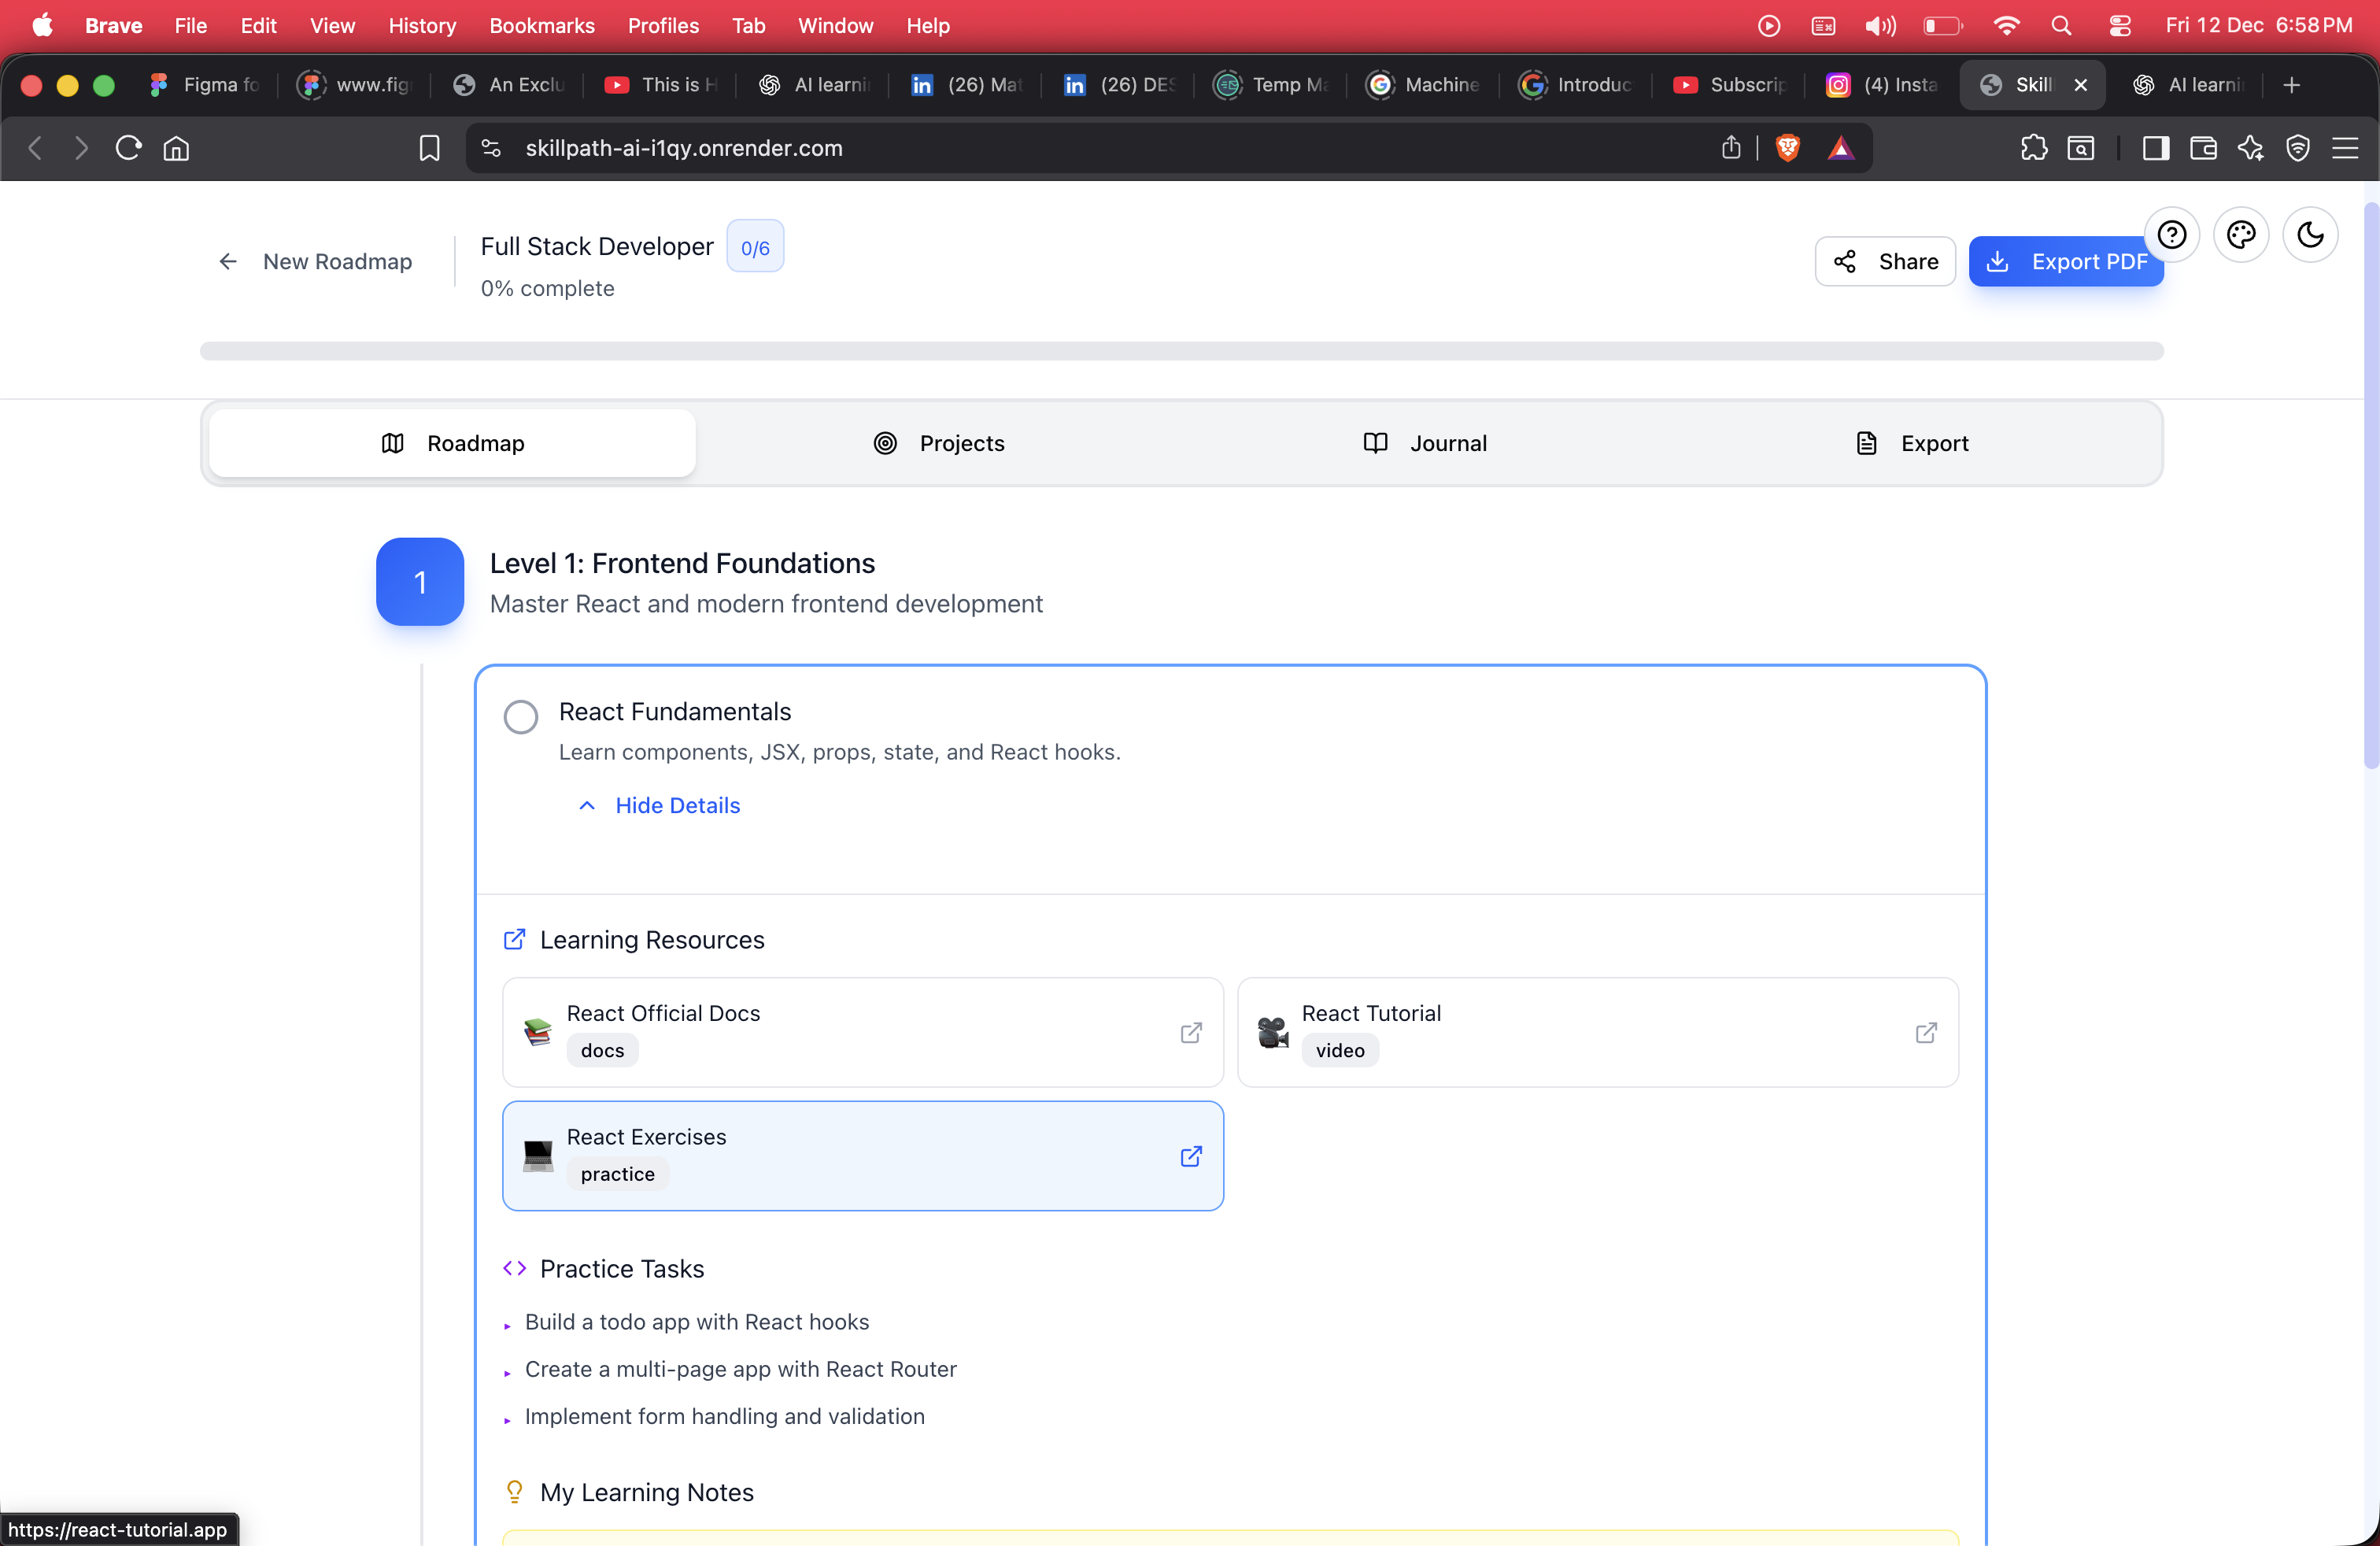2380x1546 pixels.
Task: Open the Brave hamburger menu
Action: click(2345, 148)
